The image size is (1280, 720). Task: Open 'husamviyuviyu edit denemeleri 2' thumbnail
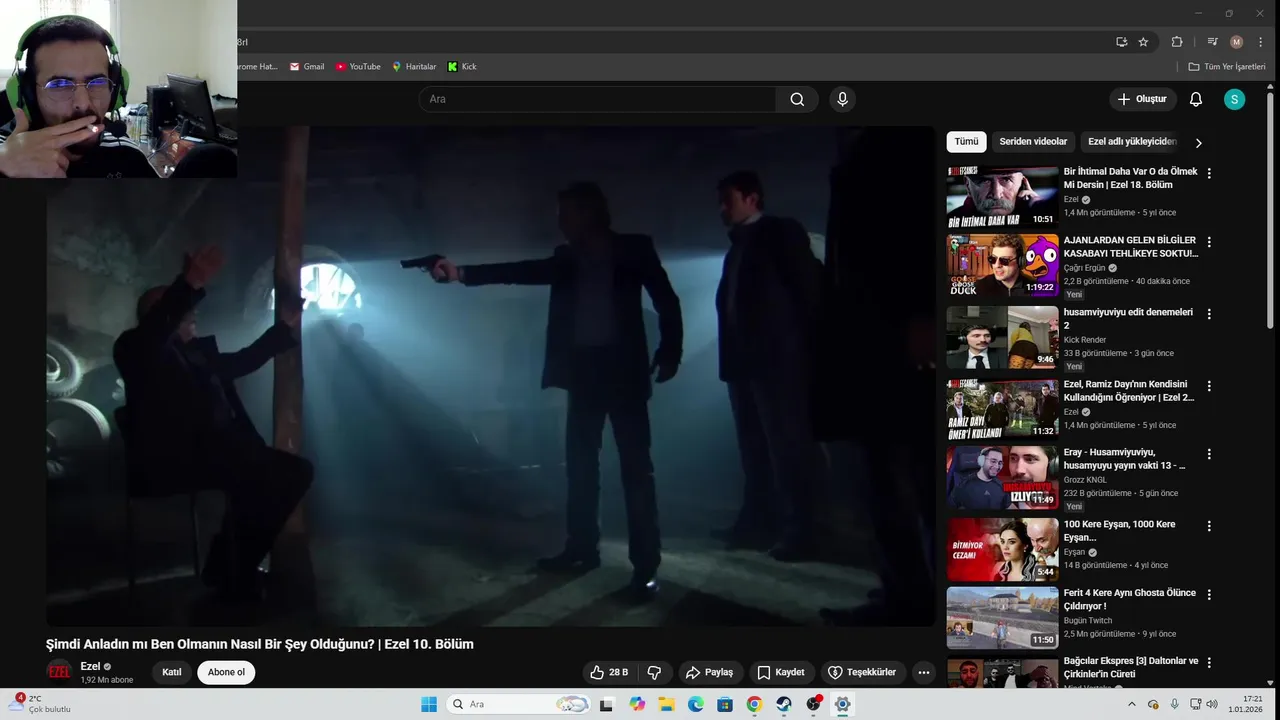click(1002, 337)
